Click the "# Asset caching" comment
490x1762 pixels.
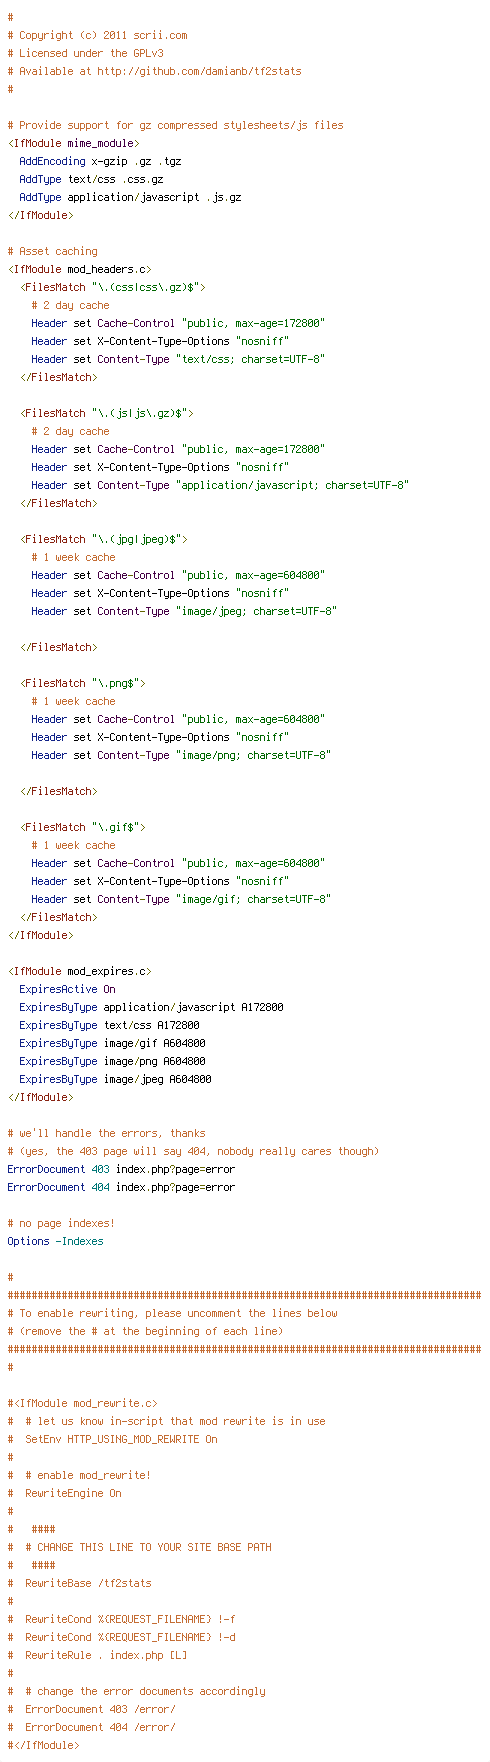[x=52, y=251]
